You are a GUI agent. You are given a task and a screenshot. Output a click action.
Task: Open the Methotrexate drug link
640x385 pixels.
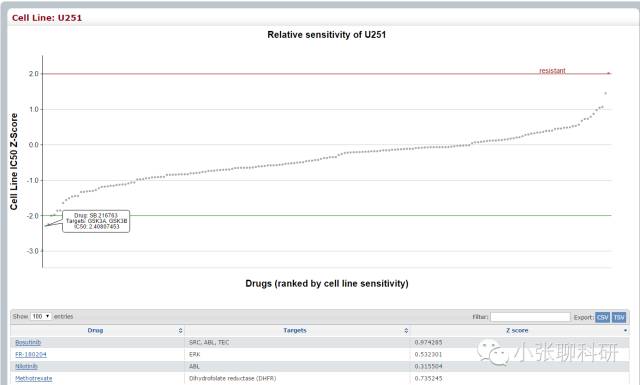tap(34, 378)
